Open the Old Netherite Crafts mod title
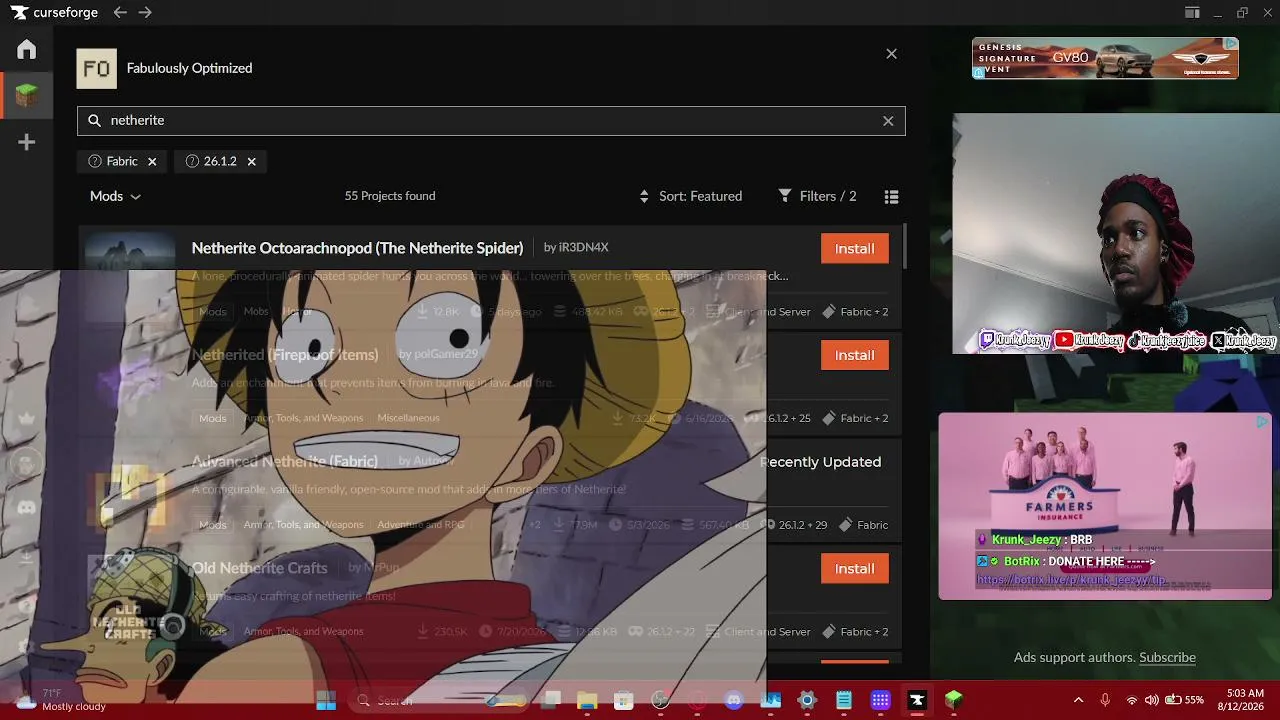The image size is (1280, 720). point(259,568)
